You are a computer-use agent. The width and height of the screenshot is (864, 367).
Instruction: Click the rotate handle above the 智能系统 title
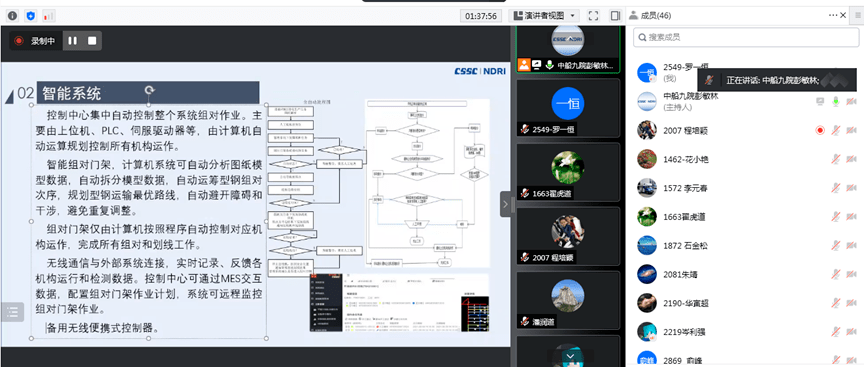(149, 90)
